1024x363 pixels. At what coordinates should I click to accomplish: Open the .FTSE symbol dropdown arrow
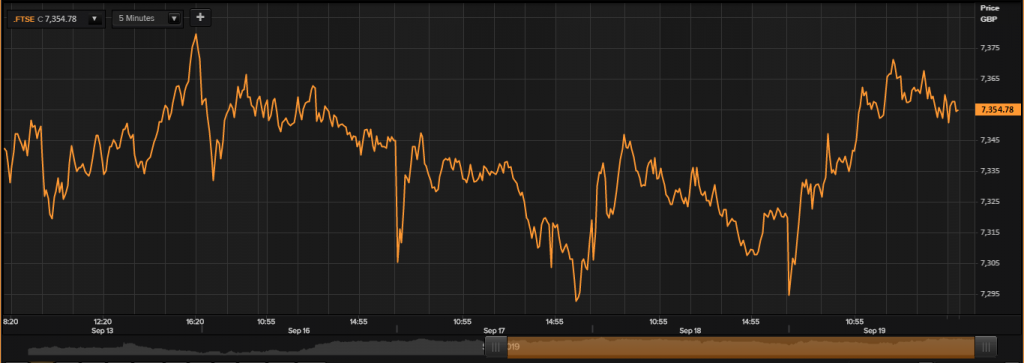click(94, 19)
